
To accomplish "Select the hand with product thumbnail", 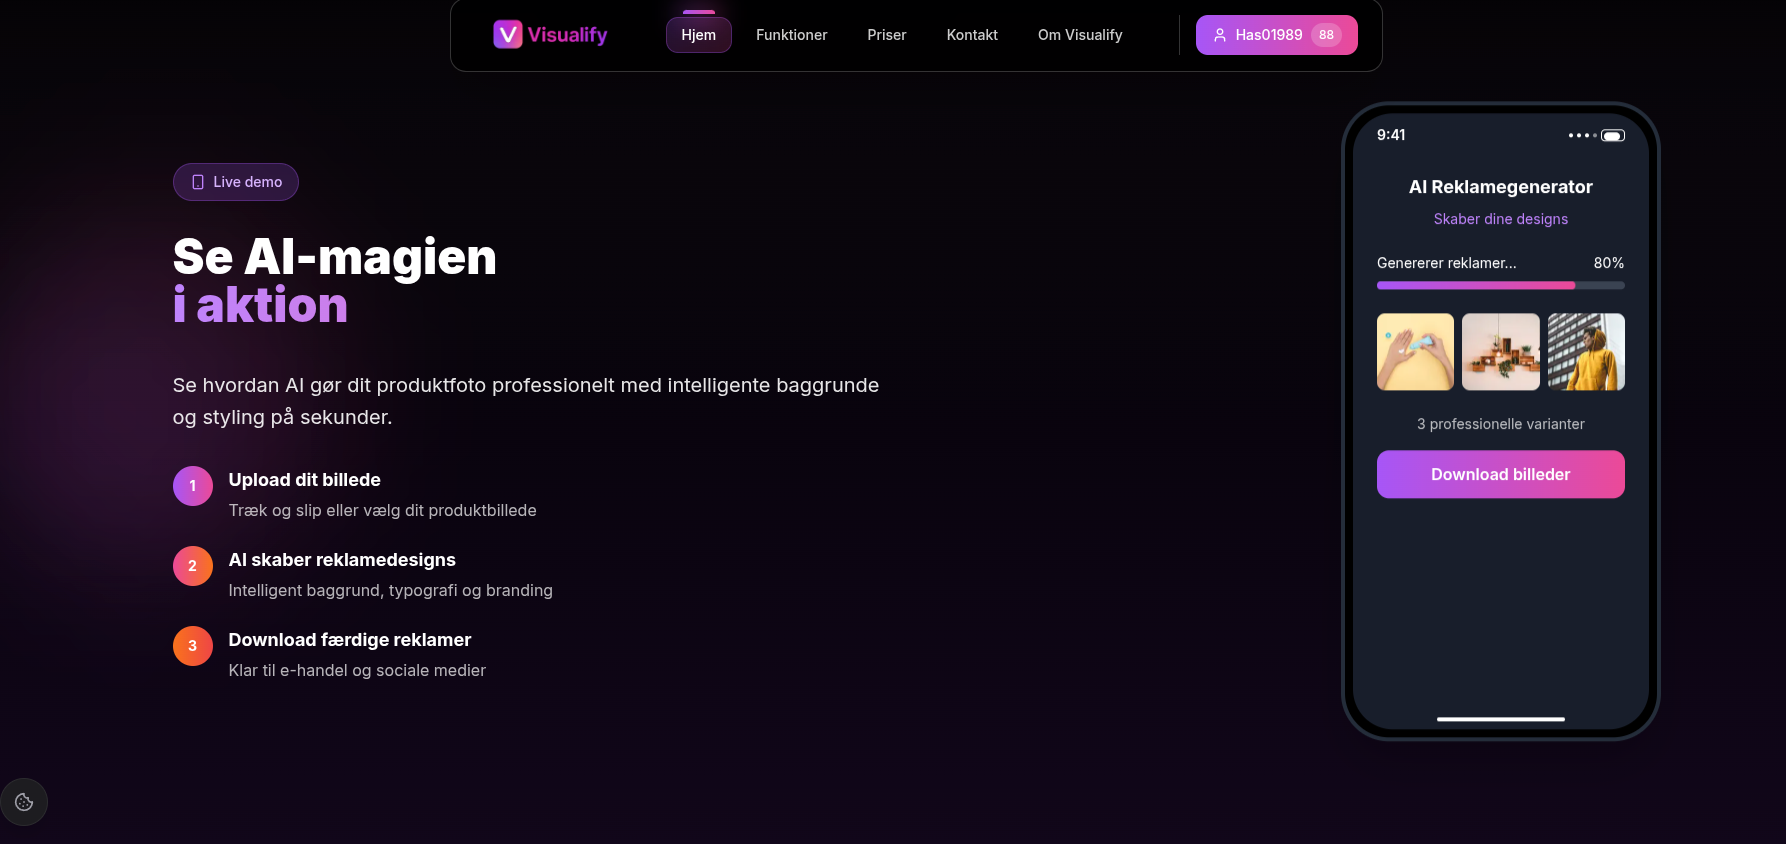I will [1415, 352].
